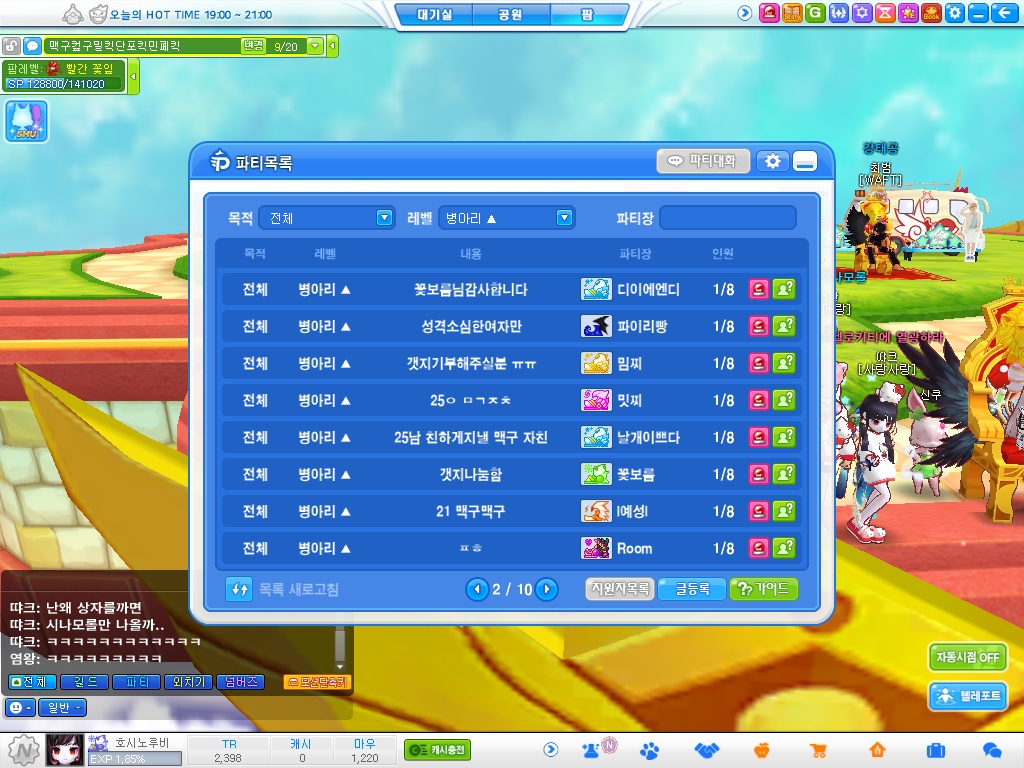Expand the 일반 chat mode dropdown
The width and height of the screenshot is (1024, 768).
point(62,707)
